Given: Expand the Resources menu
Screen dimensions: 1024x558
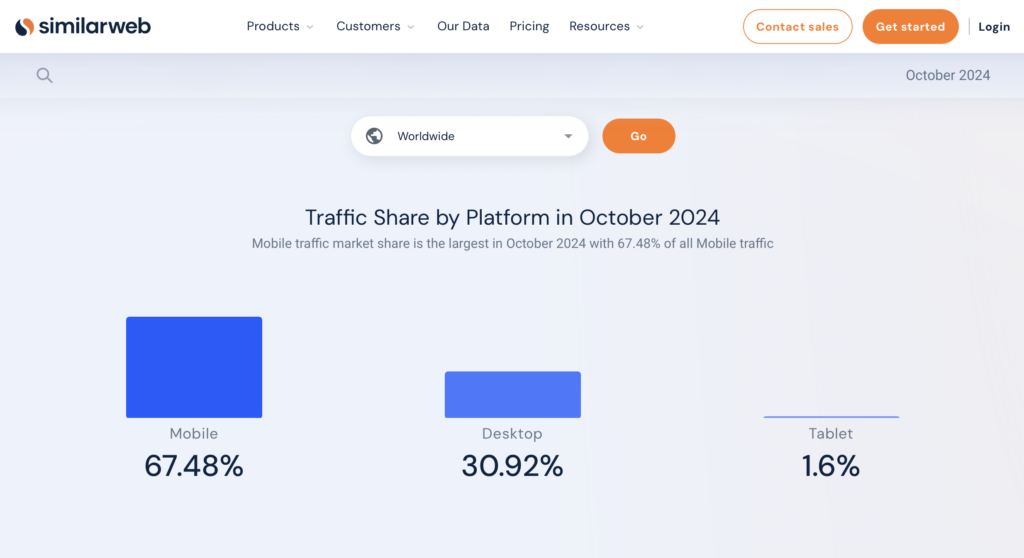Looking at the screenshot, I should pyautogui.click(x=606, y=27).
